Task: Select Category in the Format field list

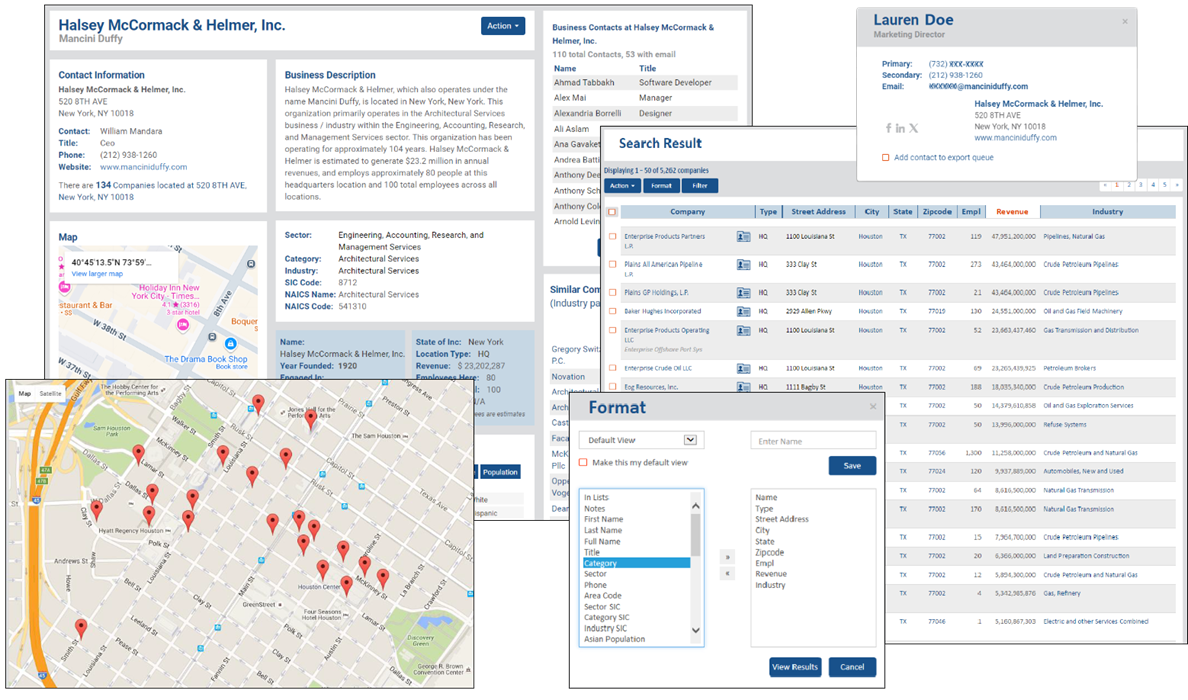Action: point(636,563)
